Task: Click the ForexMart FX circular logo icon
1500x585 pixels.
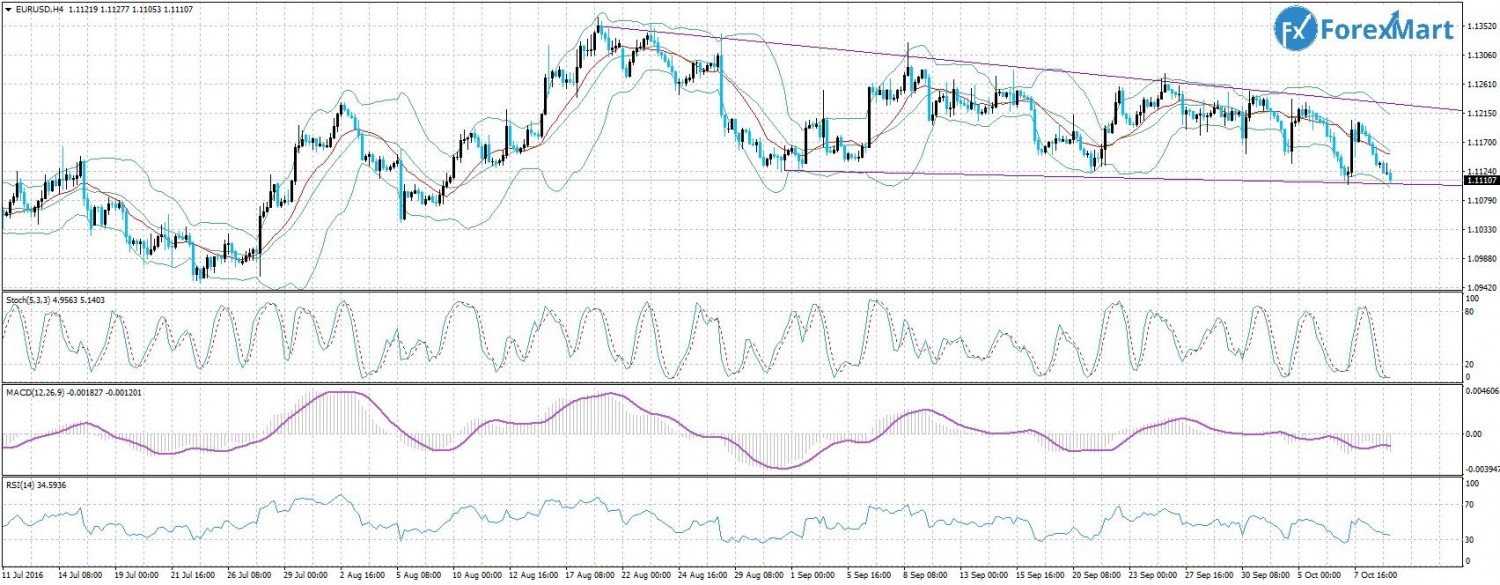Action: tap(1296, 28)
